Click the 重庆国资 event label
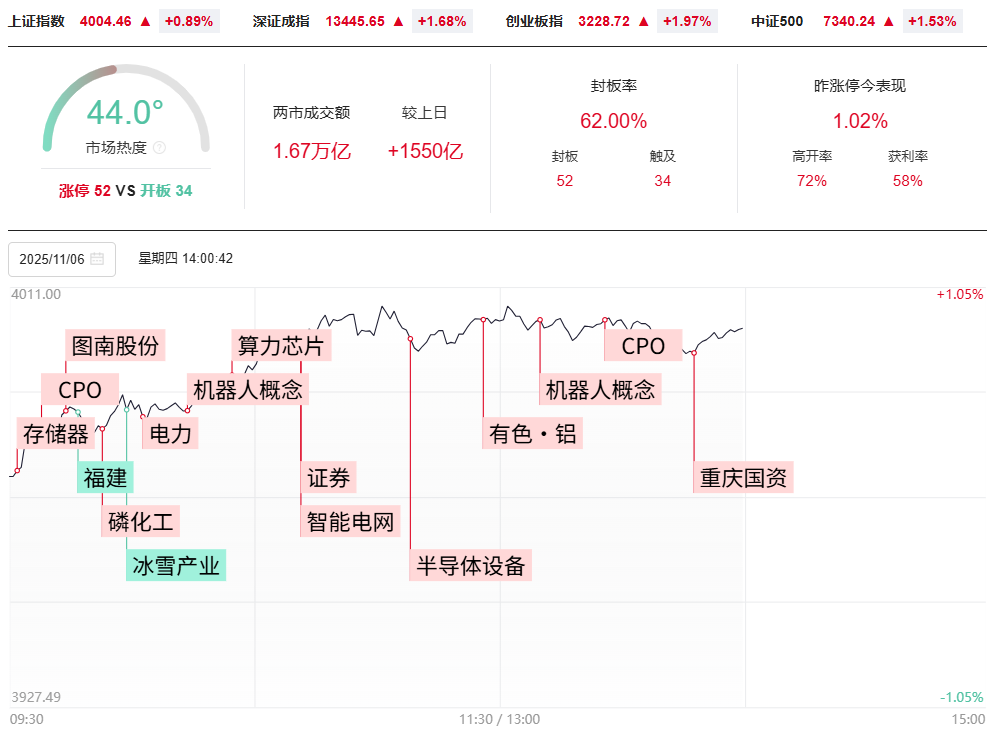Screen dimensions: 999x738 point(744,478)
